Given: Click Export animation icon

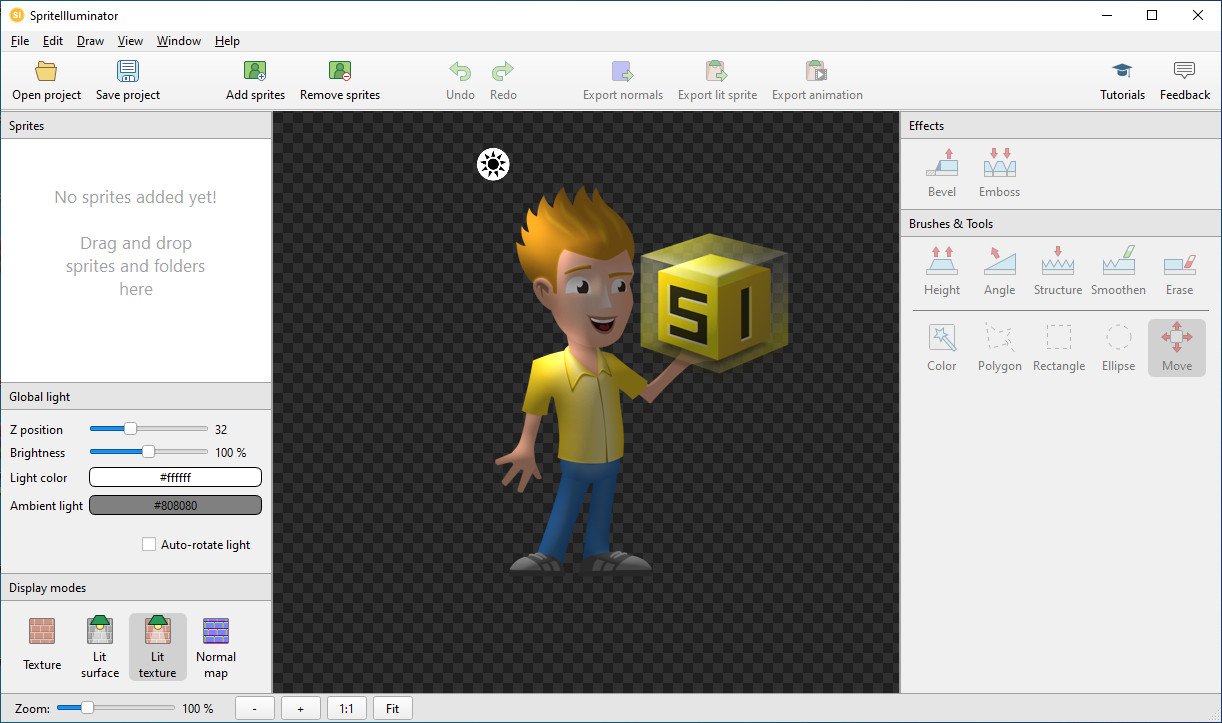Looking at the screenshot, I should 817,72.
